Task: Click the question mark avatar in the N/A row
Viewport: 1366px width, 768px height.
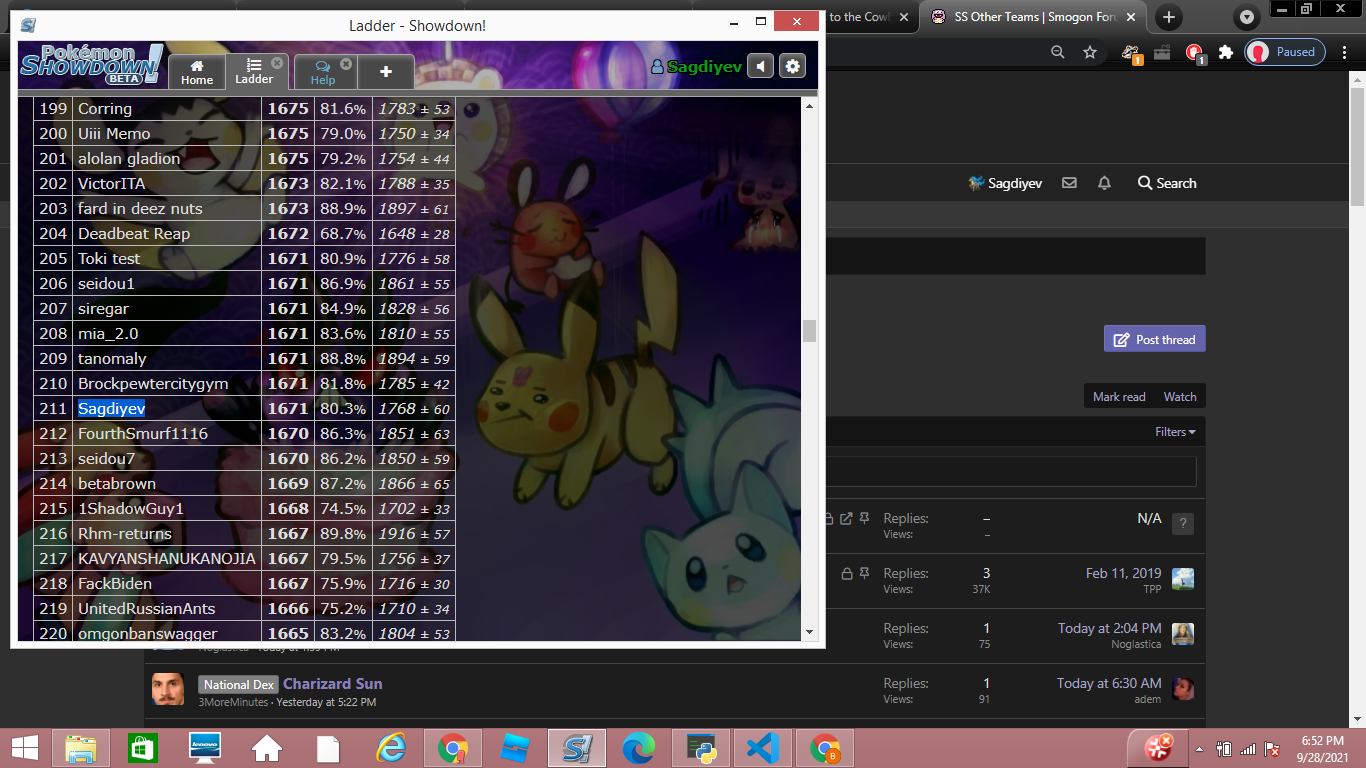Action: point(1183,524)
